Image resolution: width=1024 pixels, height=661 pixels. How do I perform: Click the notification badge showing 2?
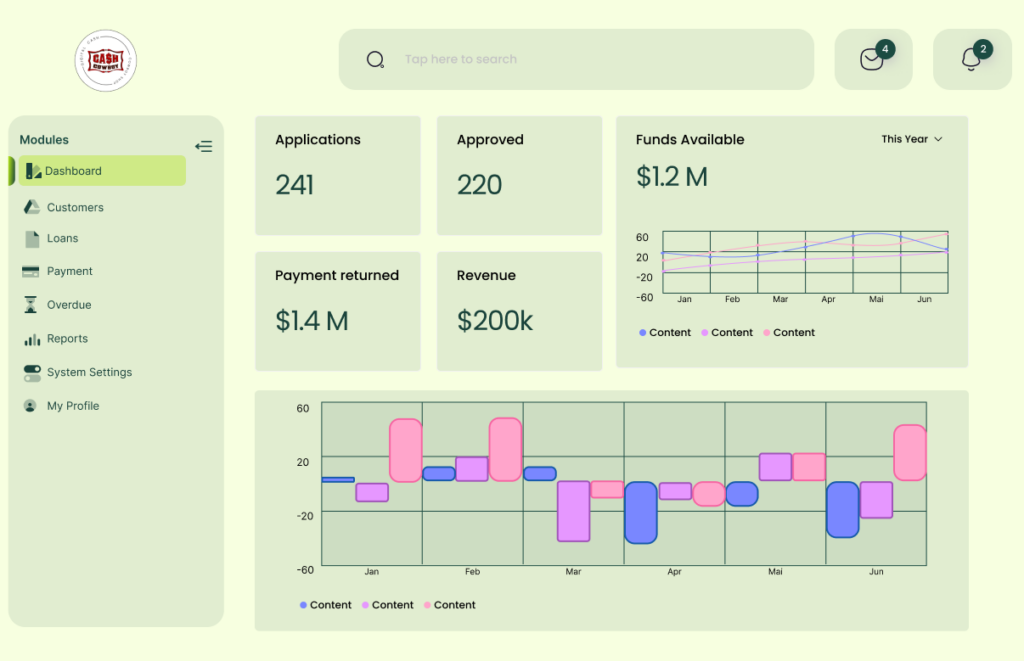pyautogui.click(x=983, y=49)
